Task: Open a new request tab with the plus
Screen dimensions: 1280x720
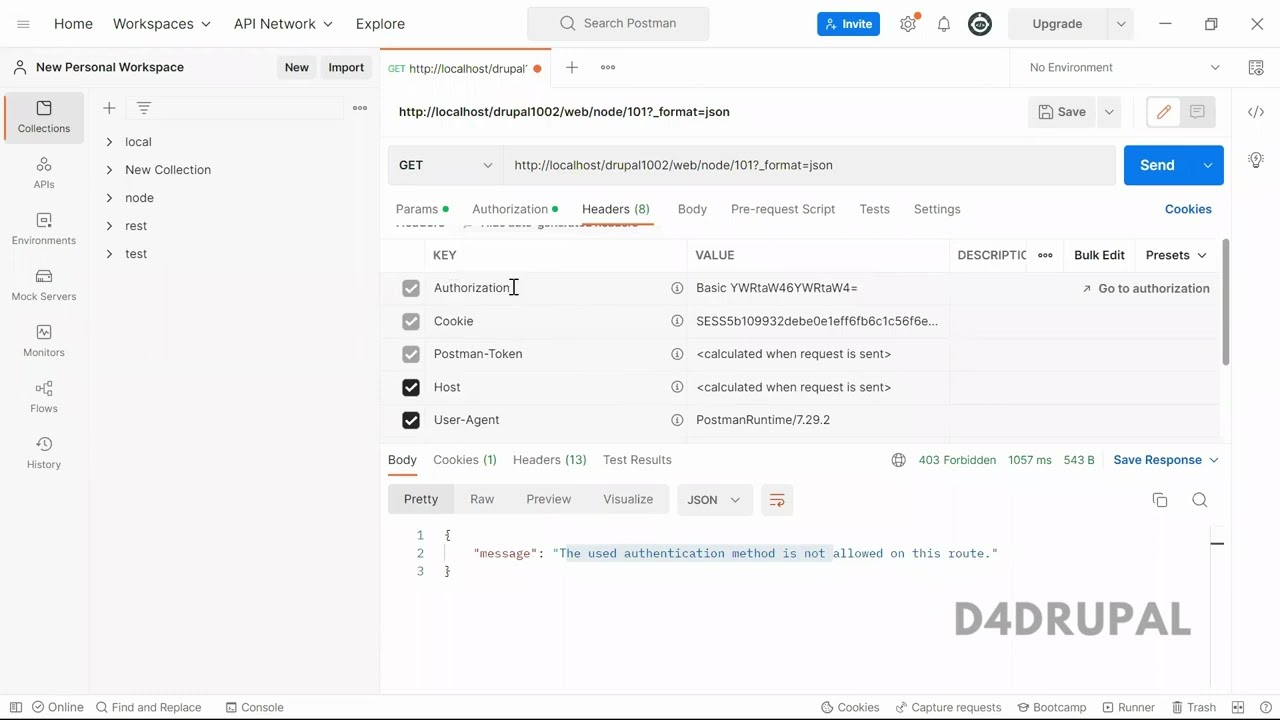Action: pos(572,67)
